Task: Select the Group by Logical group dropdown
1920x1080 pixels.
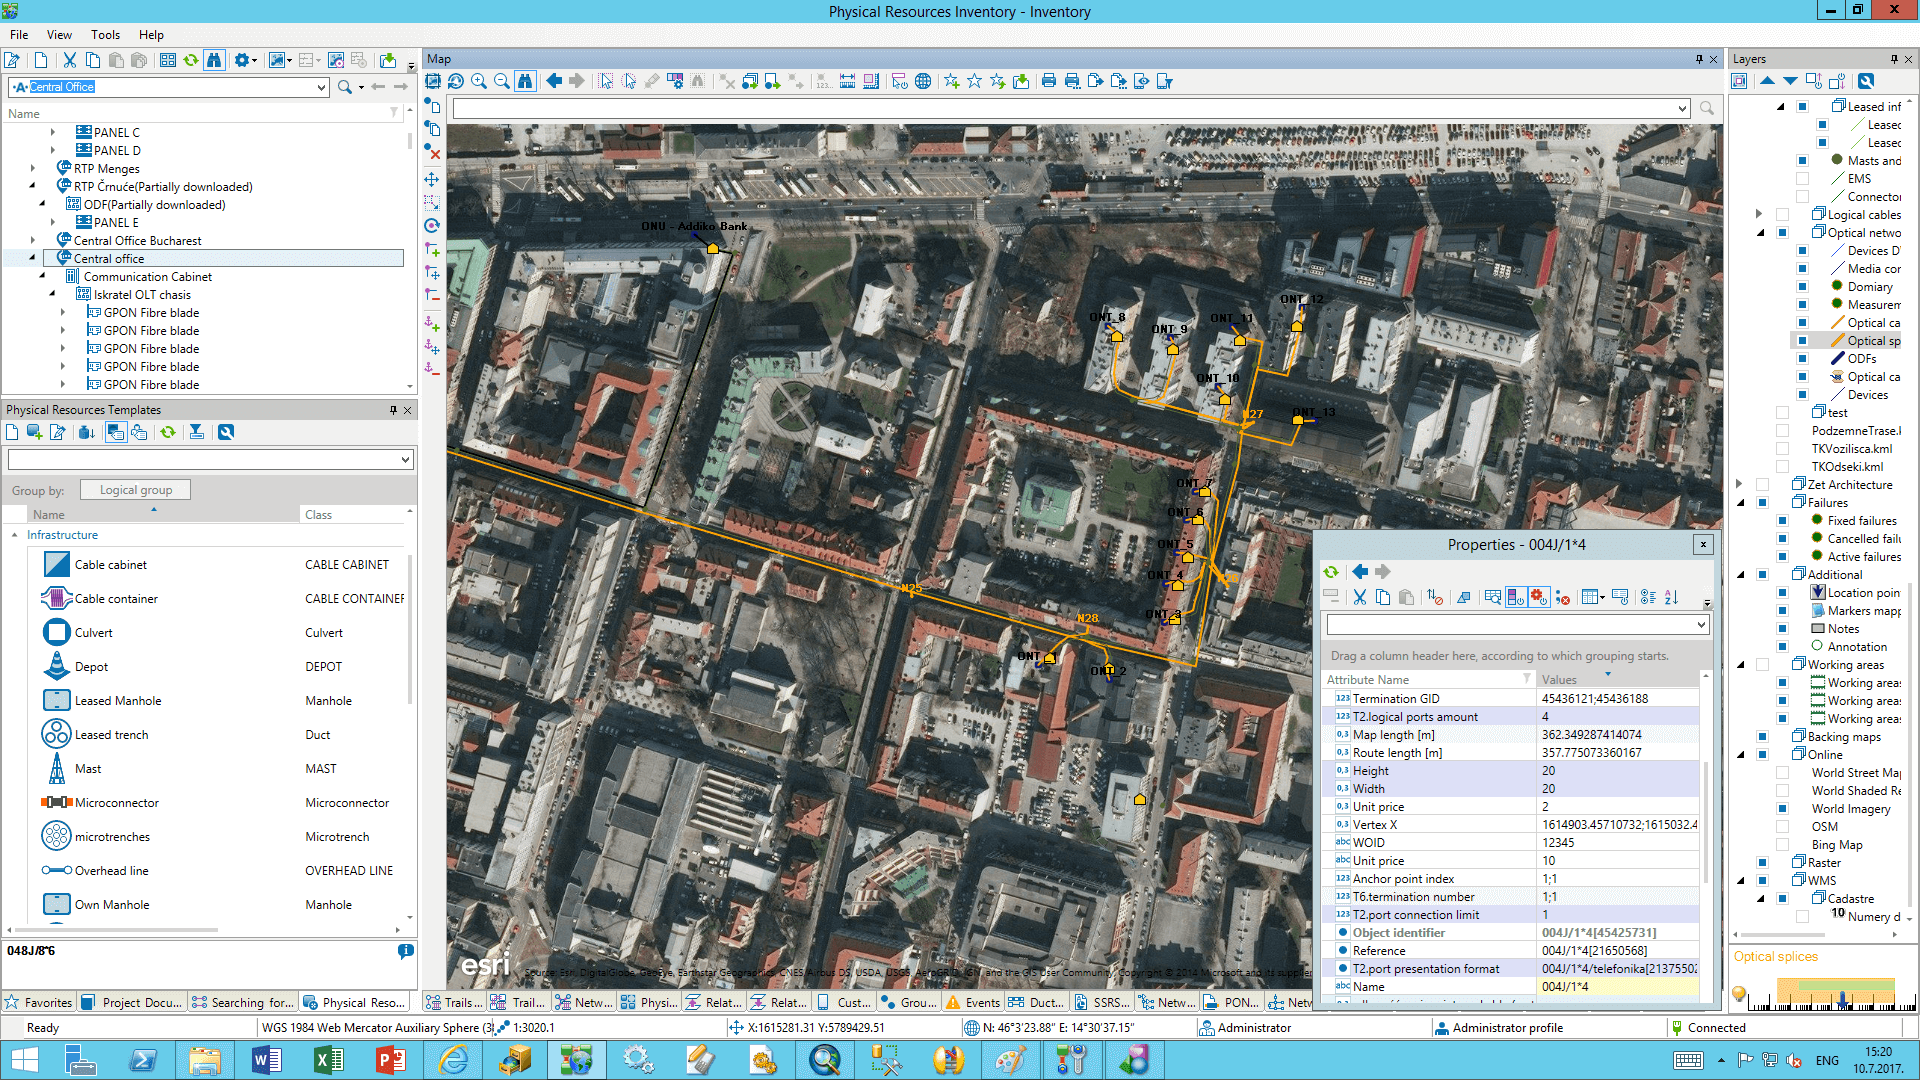Action: pyautogui.click(x=136, y=489)
